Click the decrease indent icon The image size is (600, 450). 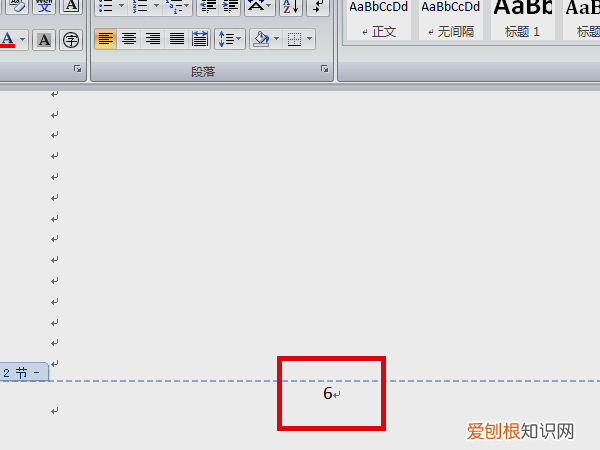[208, 7]
